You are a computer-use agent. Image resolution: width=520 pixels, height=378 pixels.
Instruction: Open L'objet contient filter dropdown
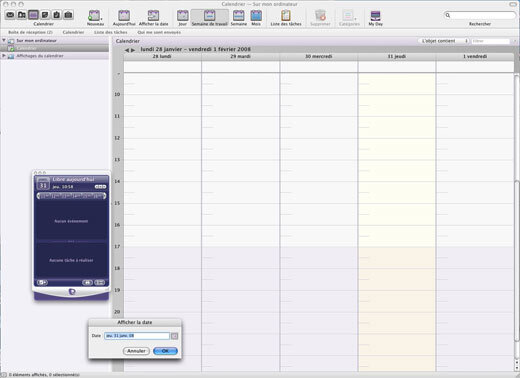443,41
